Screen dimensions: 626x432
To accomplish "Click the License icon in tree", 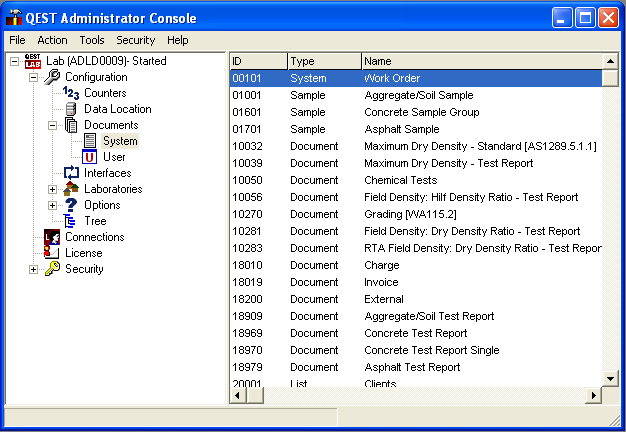I will click(52, 253).
